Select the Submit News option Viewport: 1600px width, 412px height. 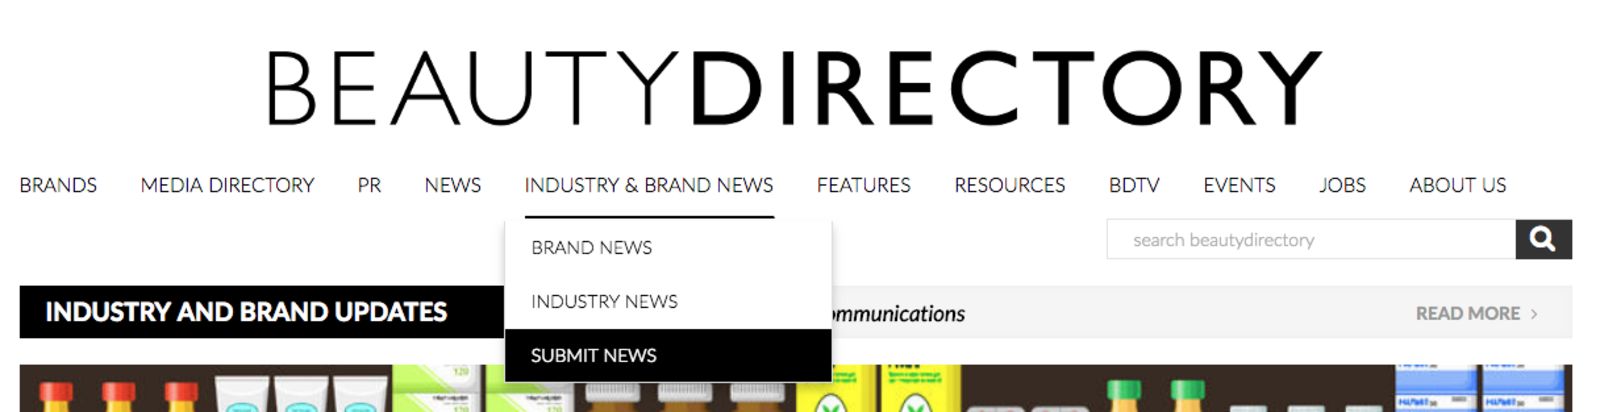pos(668,356)
